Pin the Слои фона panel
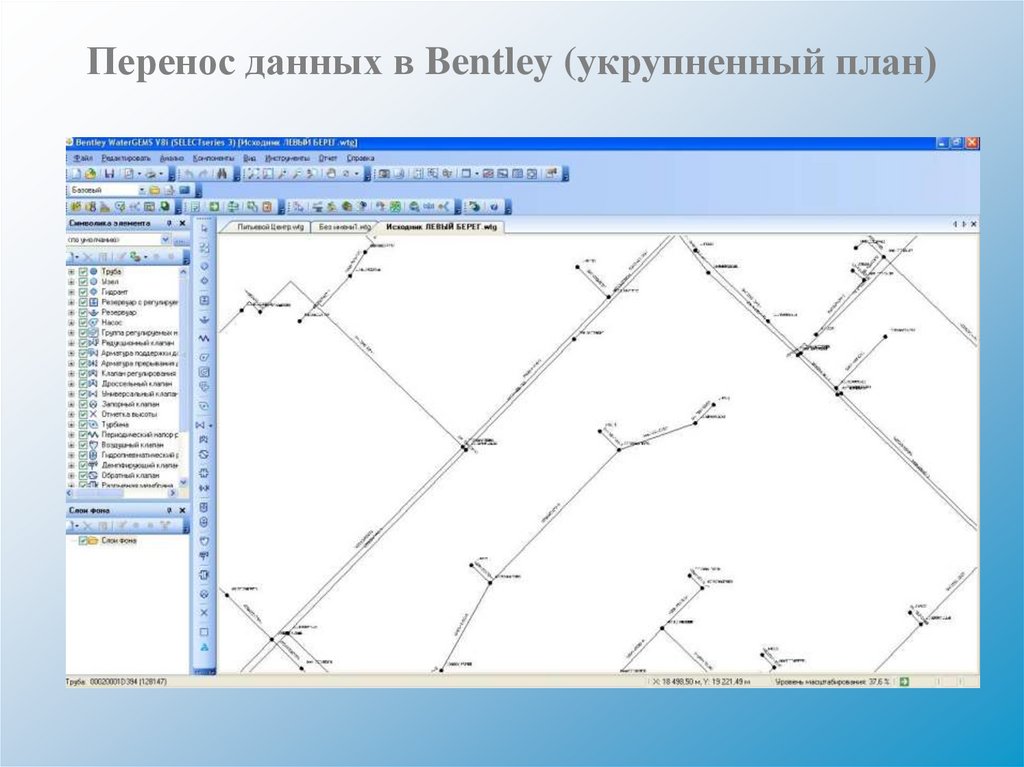Viewport: 1024px width, 767px height. click(169, 510)
